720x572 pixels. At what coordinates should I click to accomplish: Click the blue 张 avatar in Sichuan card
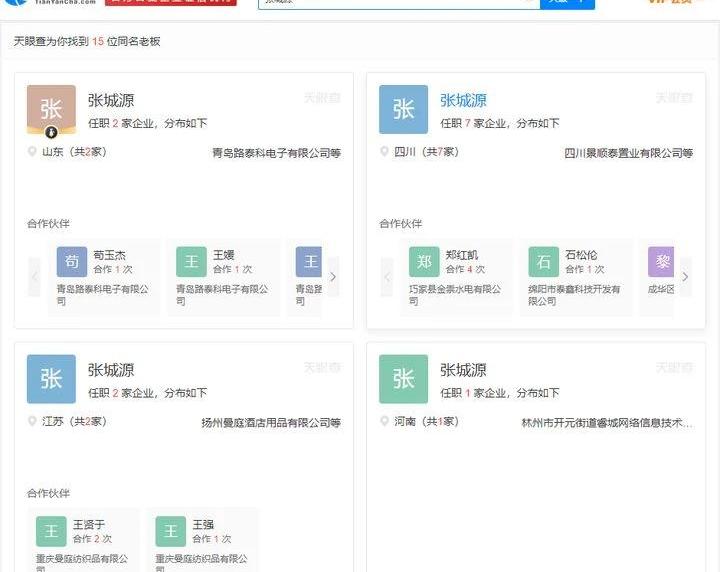403,109
